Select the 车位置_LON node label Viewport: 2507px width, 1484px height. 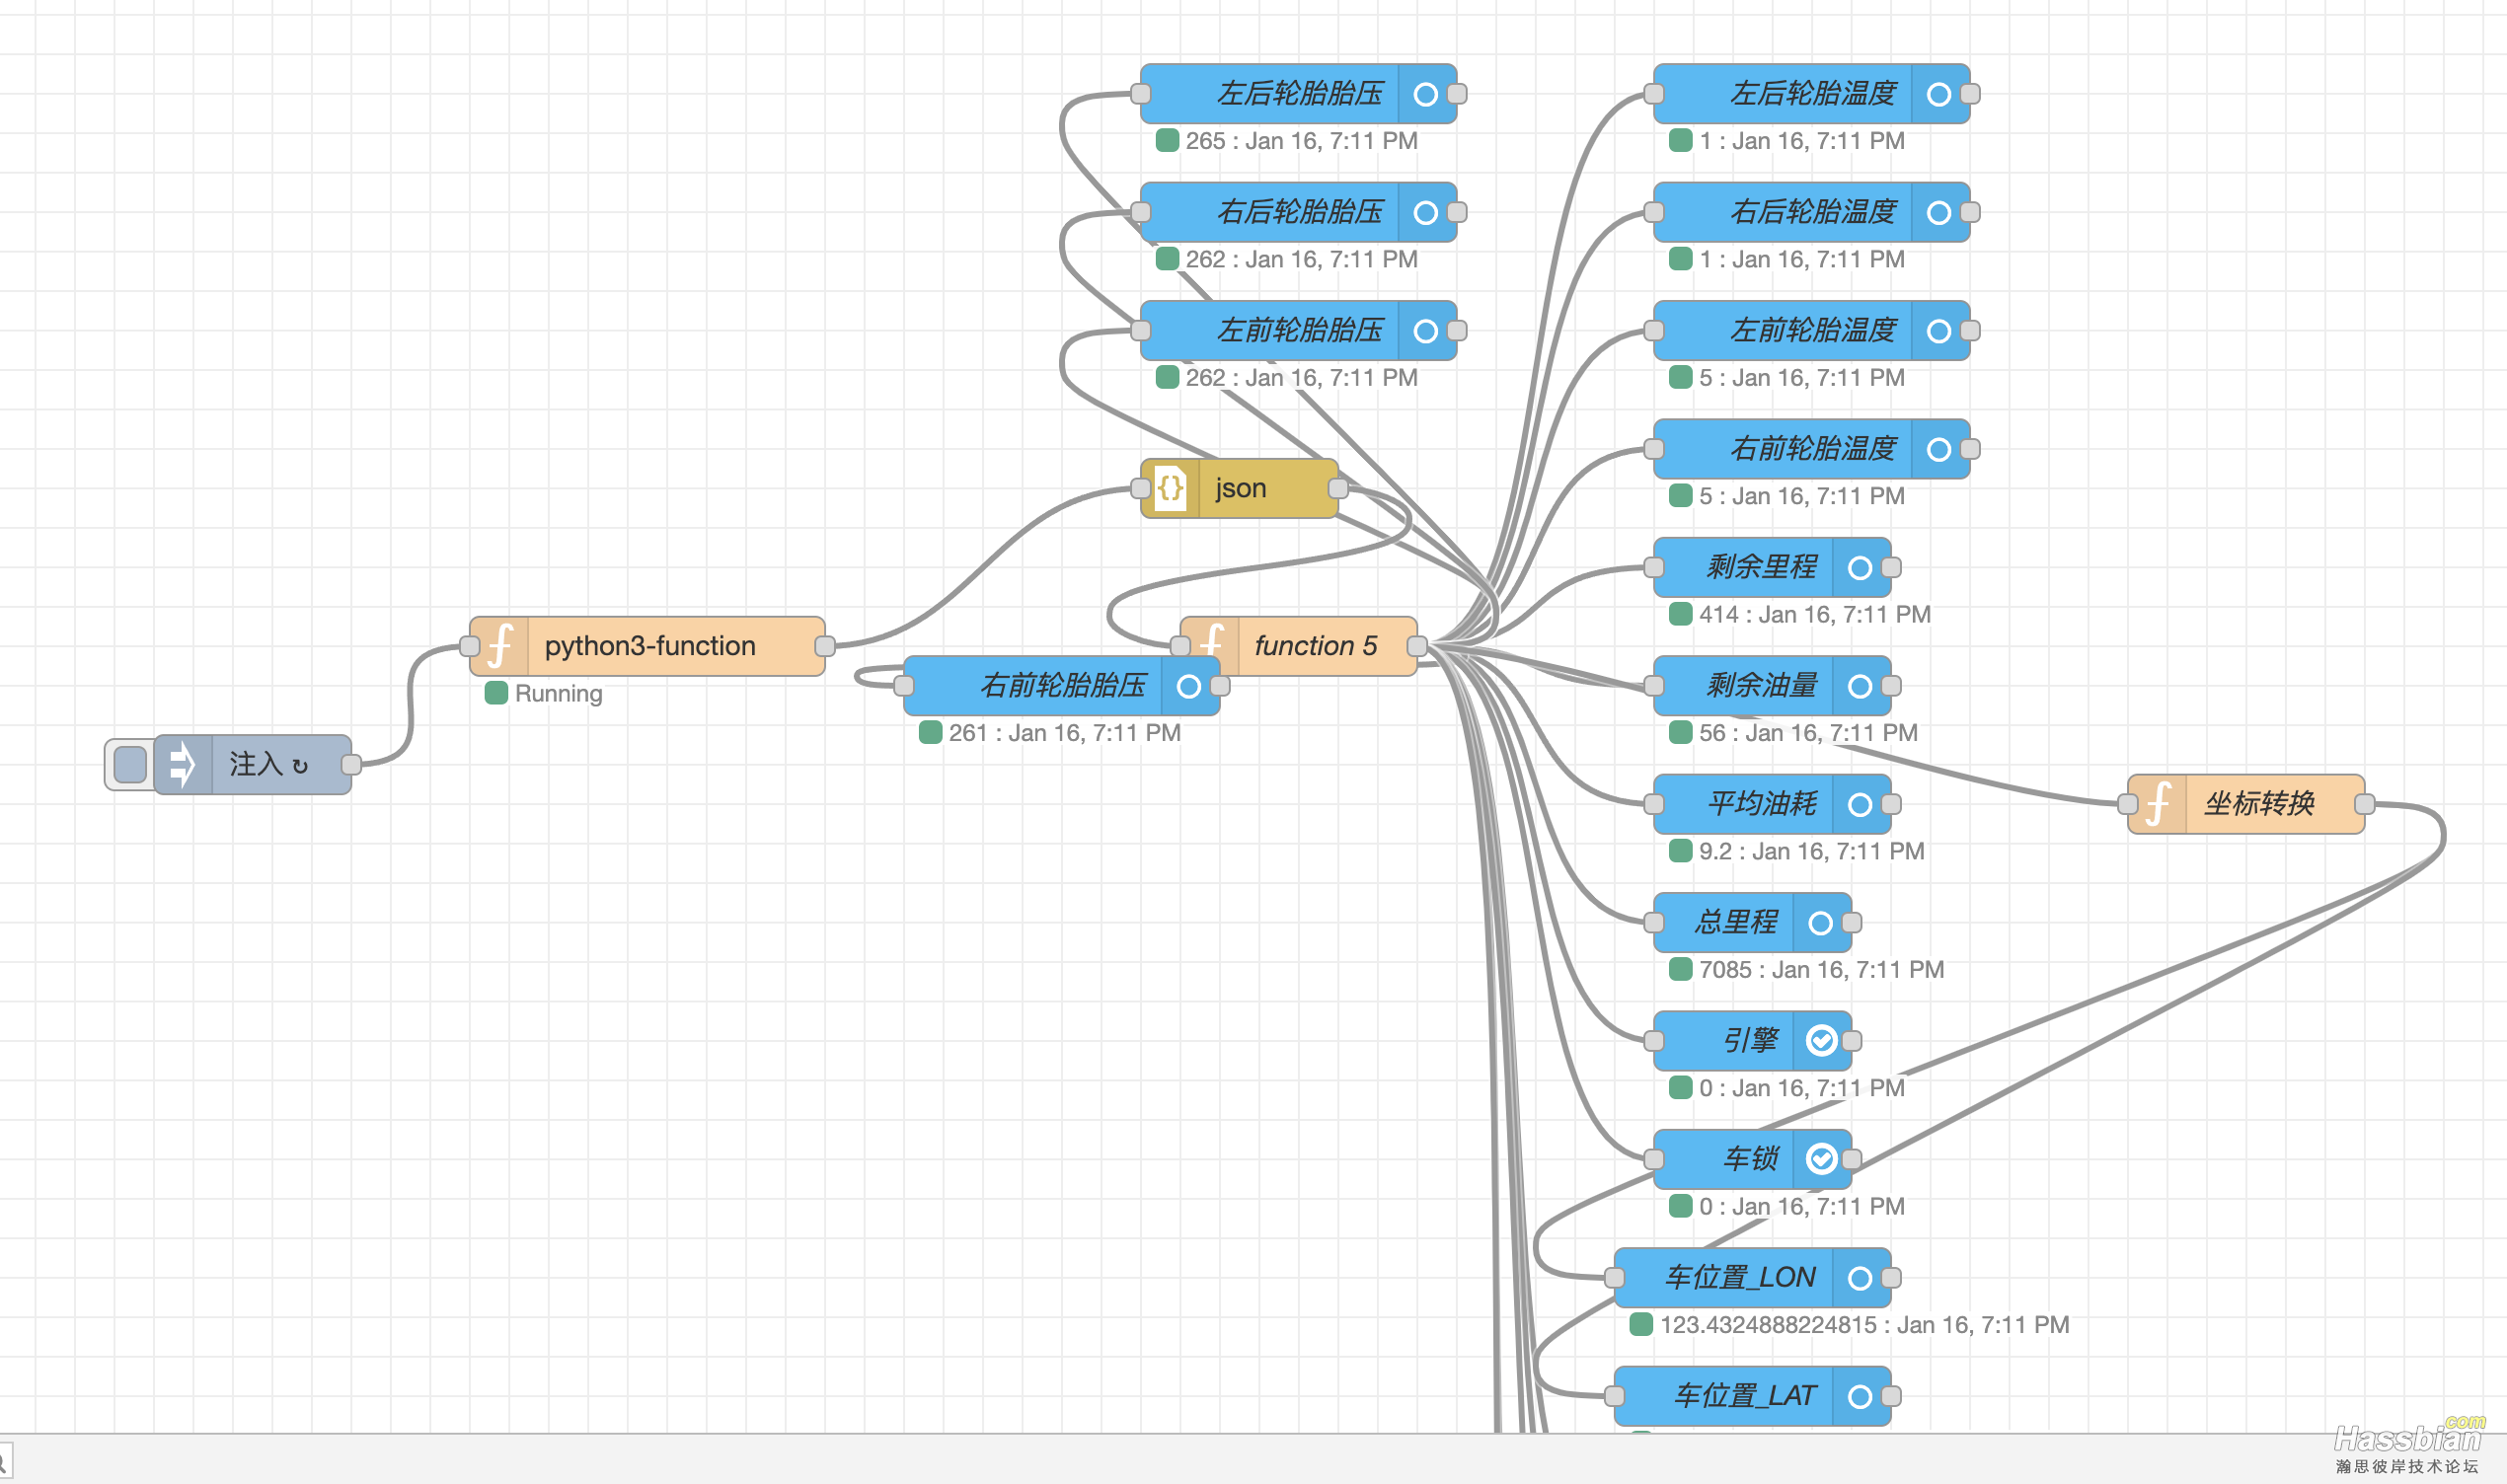pos(1740,1278)
